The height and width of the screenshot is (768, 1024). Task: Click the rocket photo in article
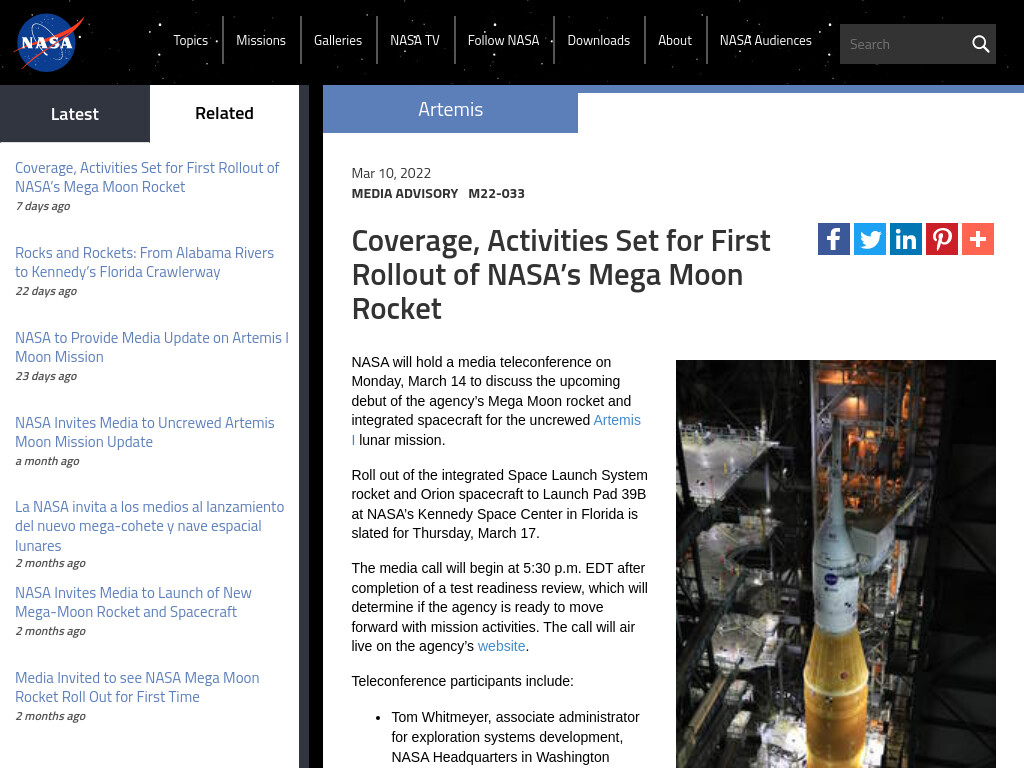click(835, 564)
